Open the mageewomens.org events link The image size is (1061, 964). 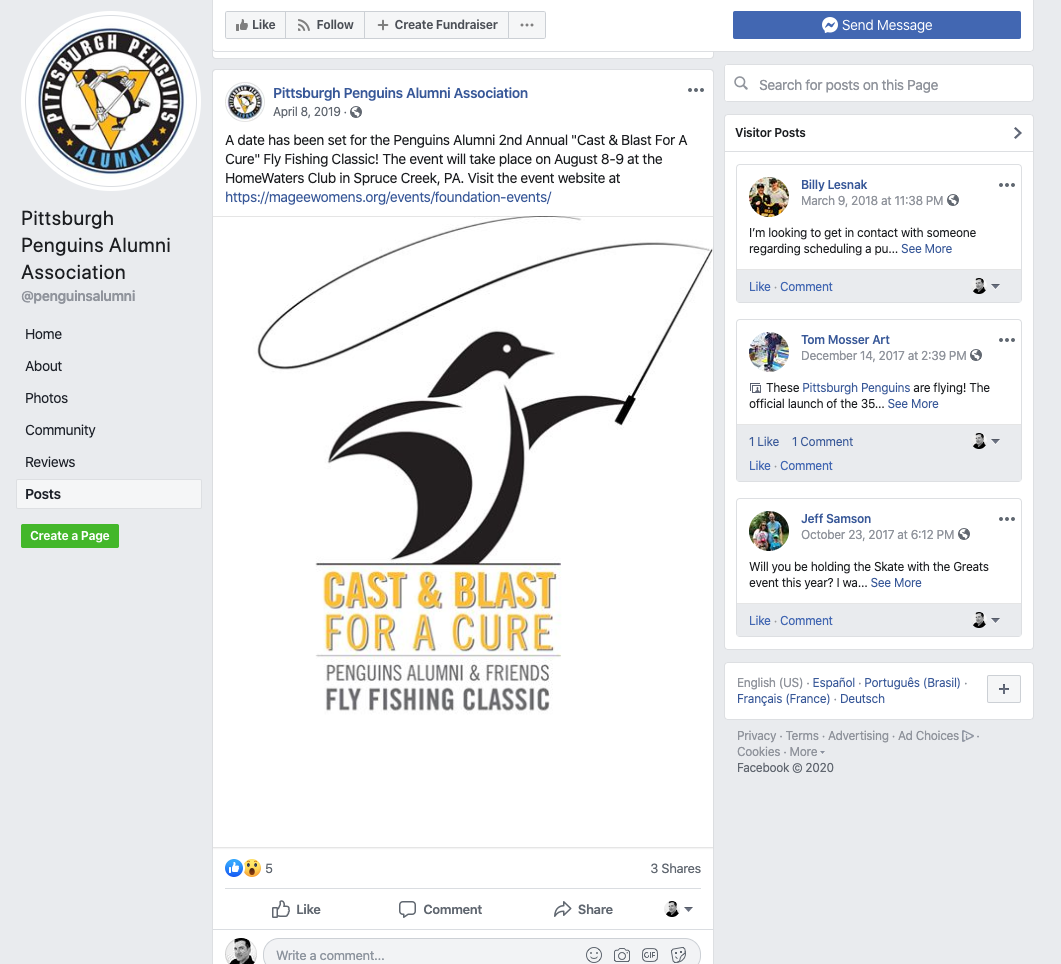pos(388,197)
